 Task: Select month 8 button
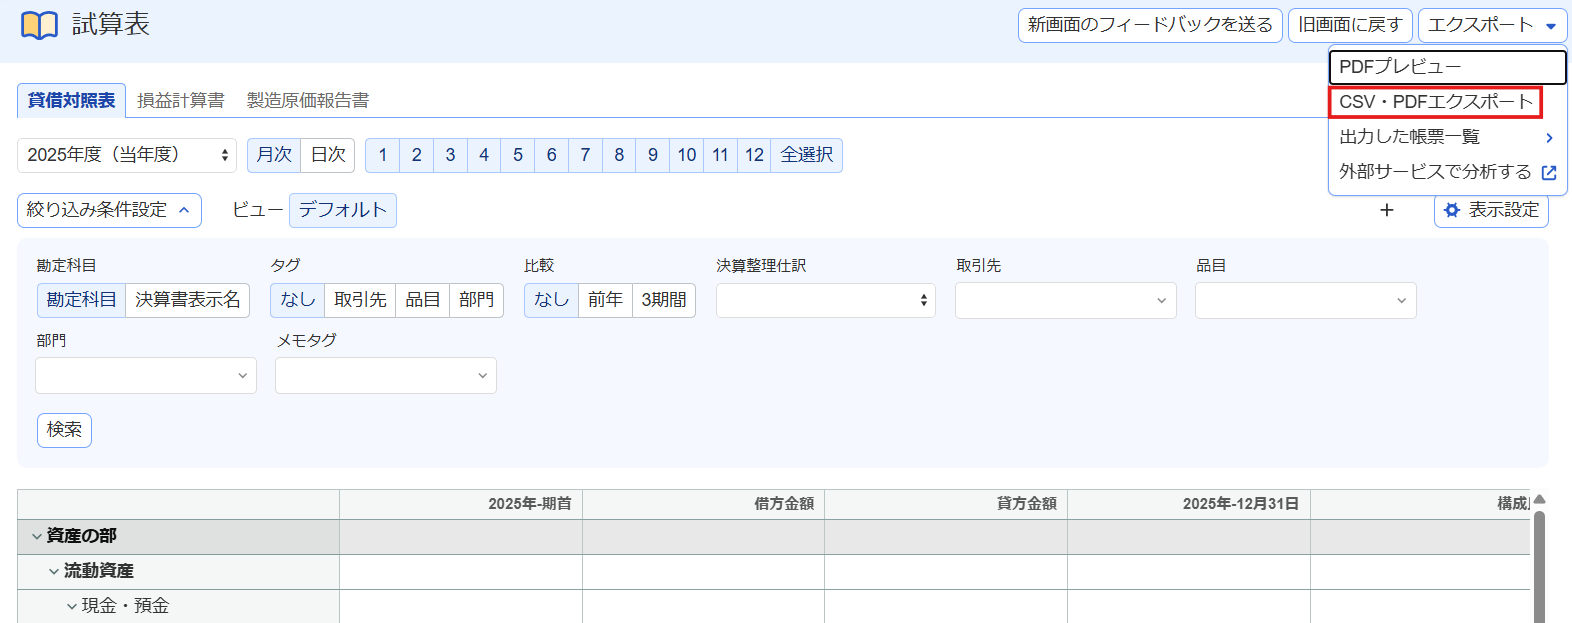619,155
